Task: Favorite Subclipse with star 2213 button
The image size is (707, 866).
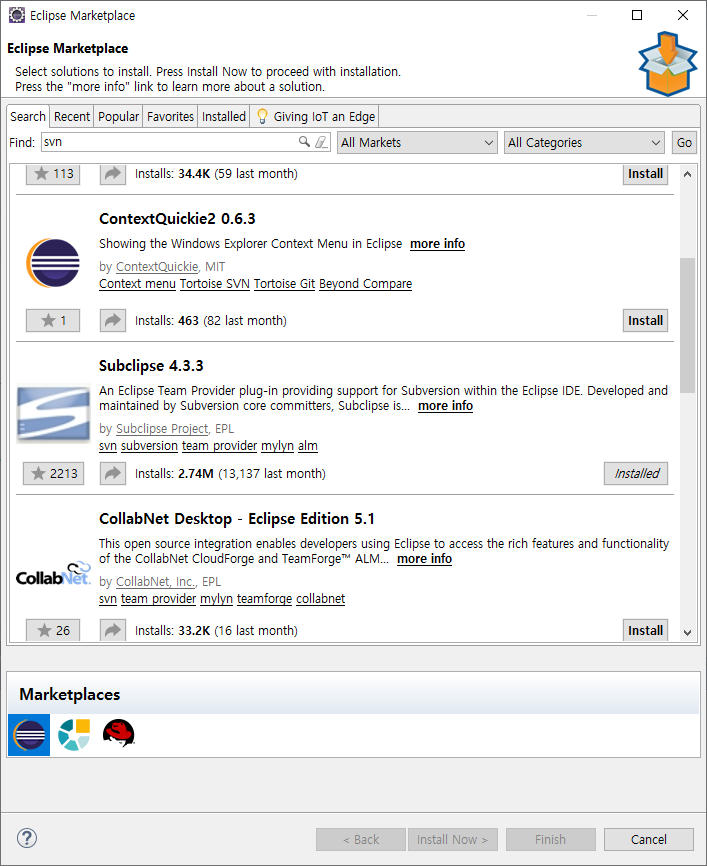Action: click(x=54, y=473)
